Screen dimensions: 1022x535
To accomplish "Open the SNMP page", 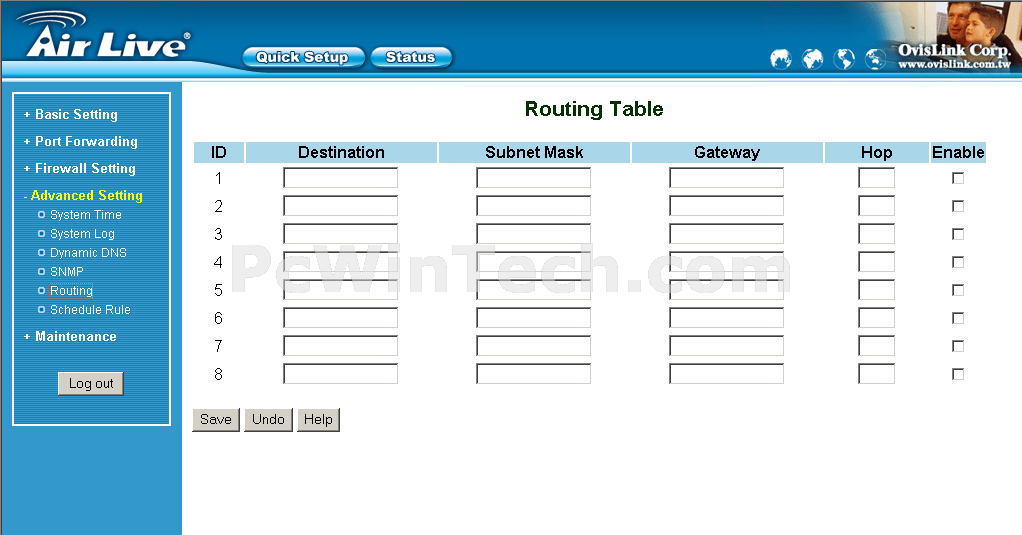I will point(66,271).
